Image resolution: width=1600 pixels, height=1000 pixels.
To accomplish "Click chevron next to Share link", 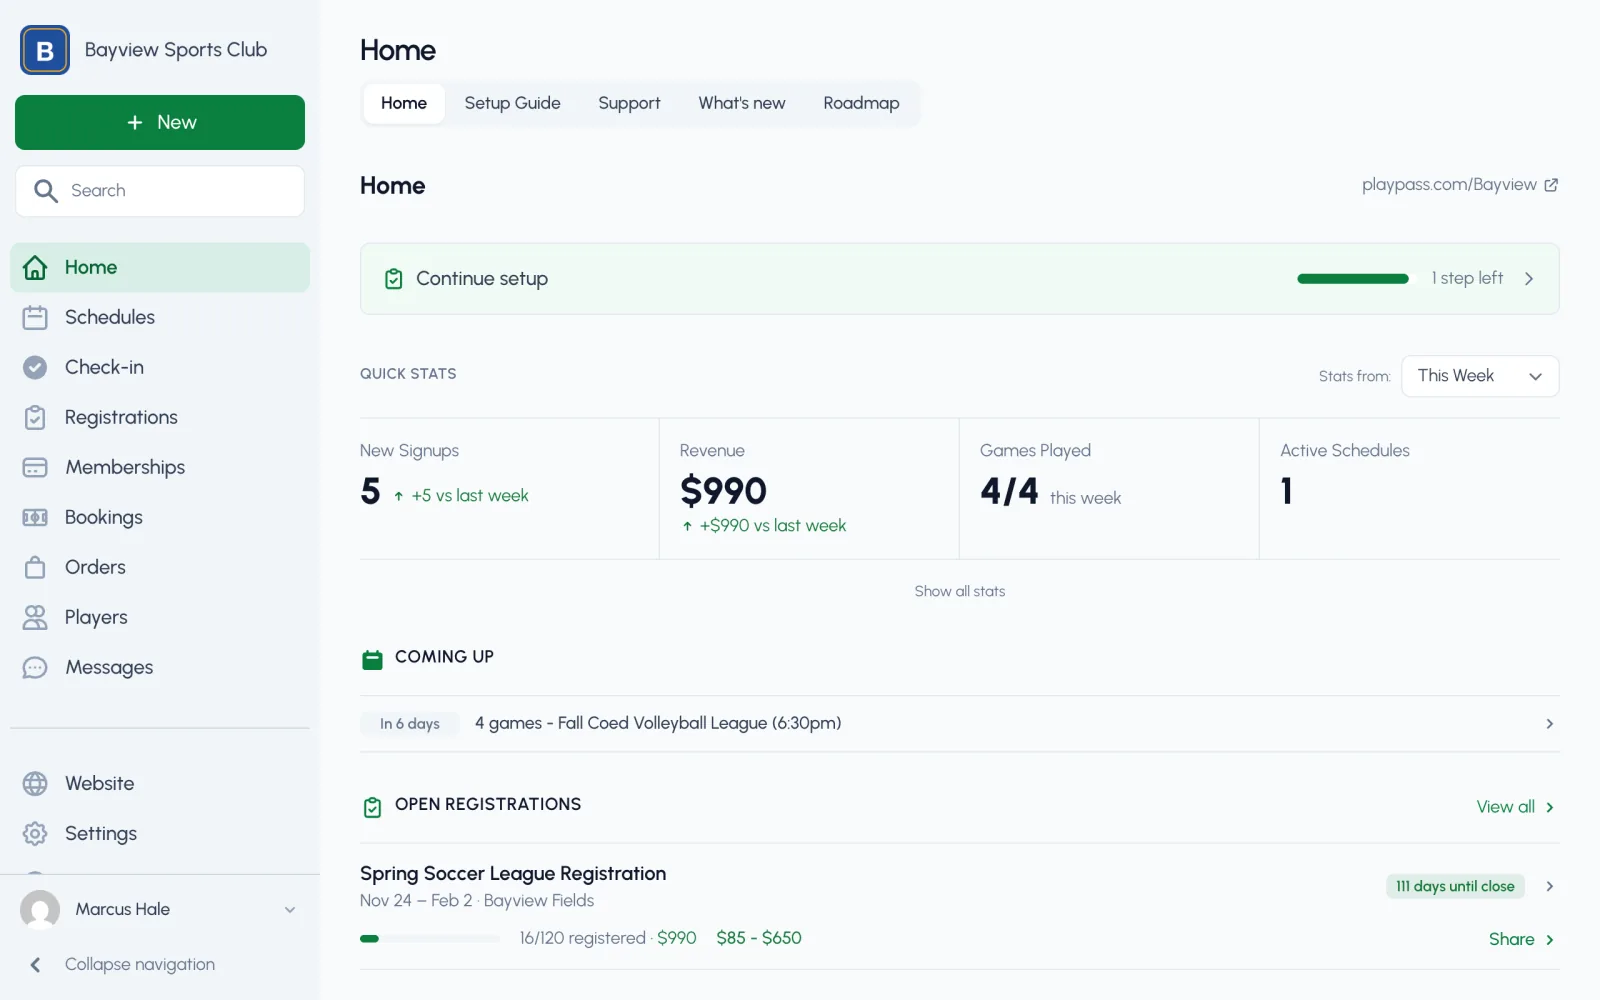I will click(x=1549, y=940).
